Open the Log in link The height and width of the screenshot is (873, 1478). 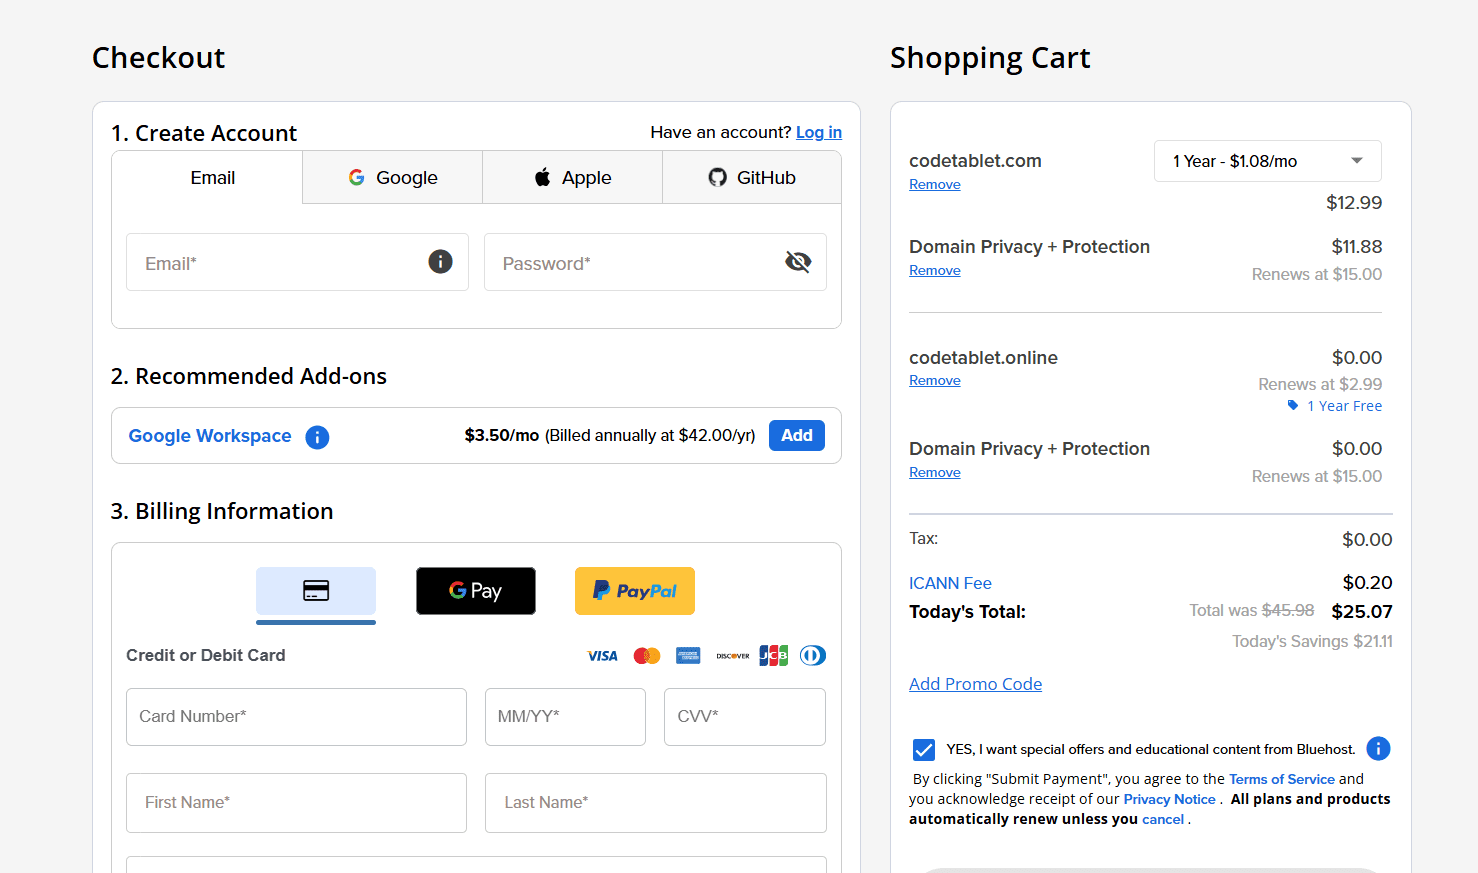(819, 132)
